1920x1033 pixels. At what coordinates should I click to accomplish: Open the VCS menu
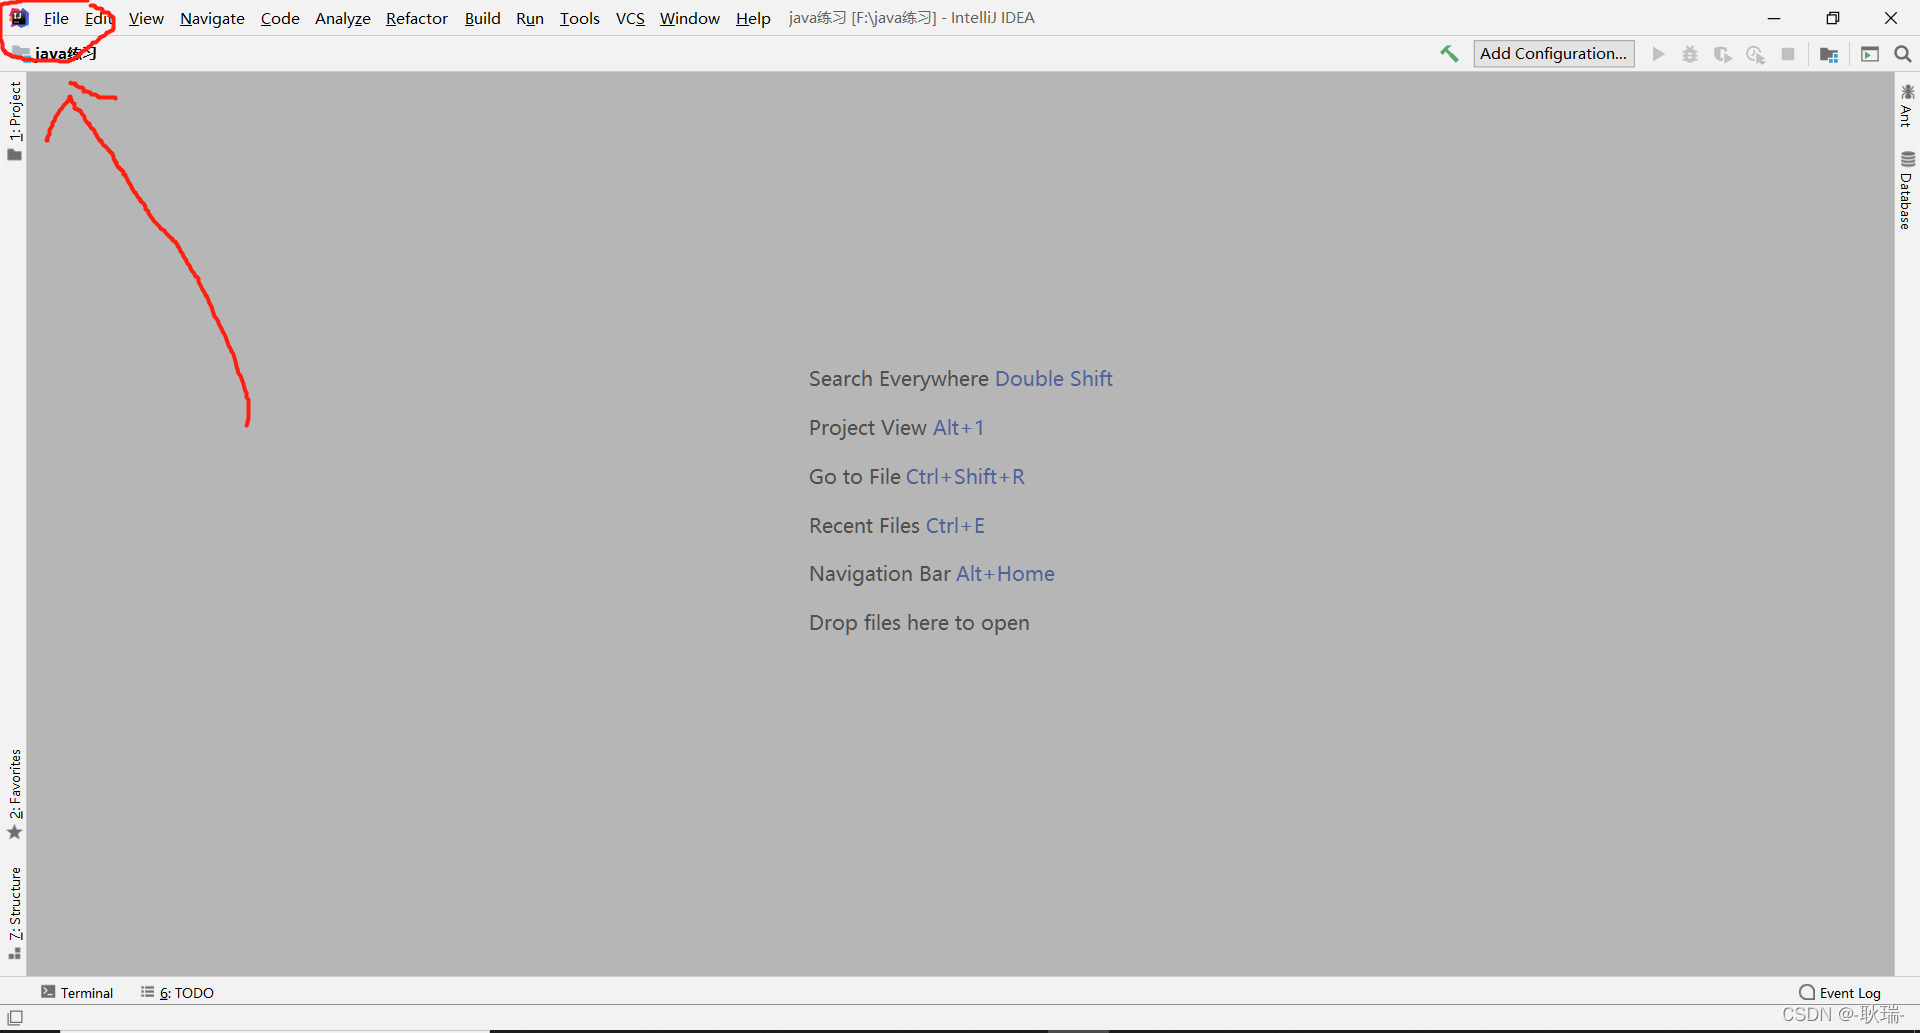pyautogui.click(x=630, y=18)
